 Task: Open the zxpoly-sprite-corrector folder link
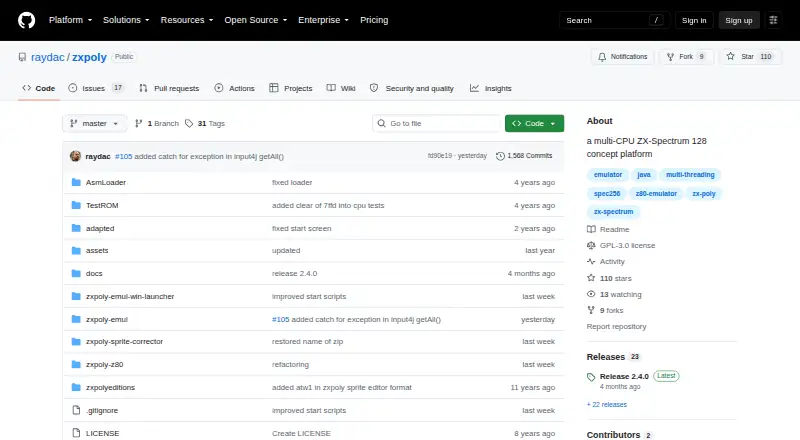coord(124,341)
